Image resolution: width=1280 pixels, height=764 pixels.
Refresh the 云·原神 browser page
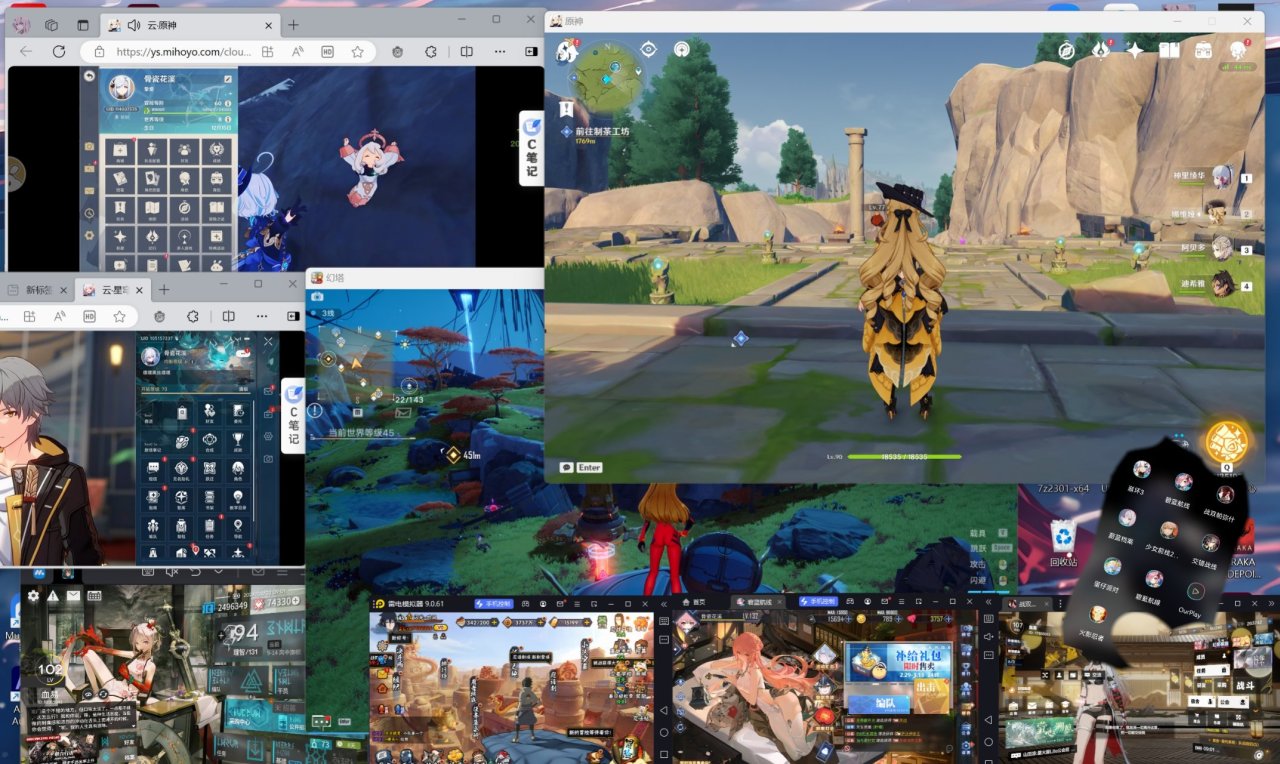[59, 51]
